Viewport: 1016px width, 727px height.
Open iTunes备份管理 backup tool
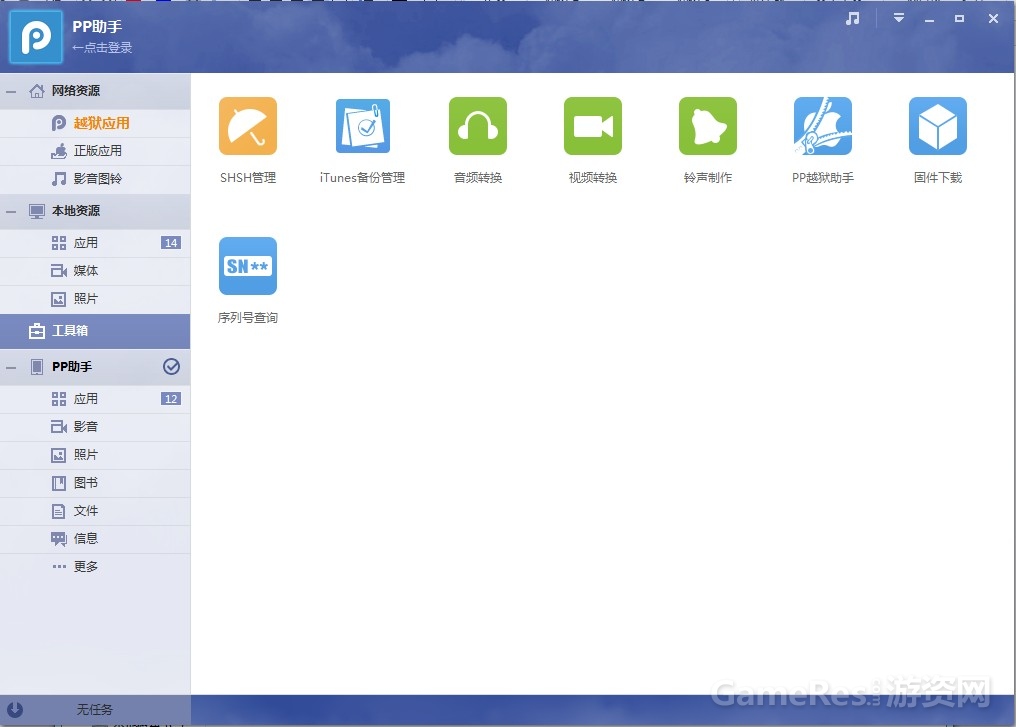tap(363, 126)
